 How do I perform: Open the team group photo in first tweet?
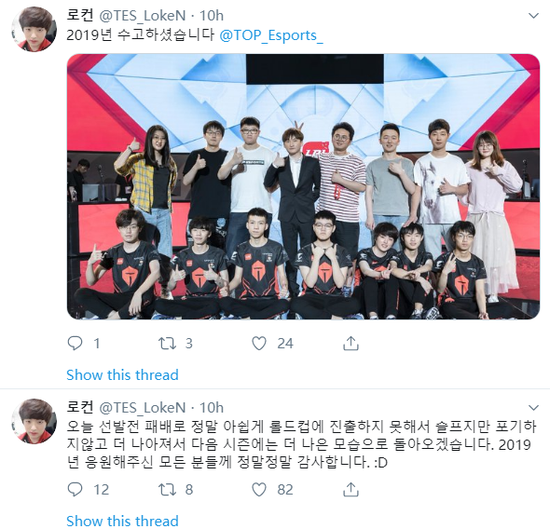303,186
